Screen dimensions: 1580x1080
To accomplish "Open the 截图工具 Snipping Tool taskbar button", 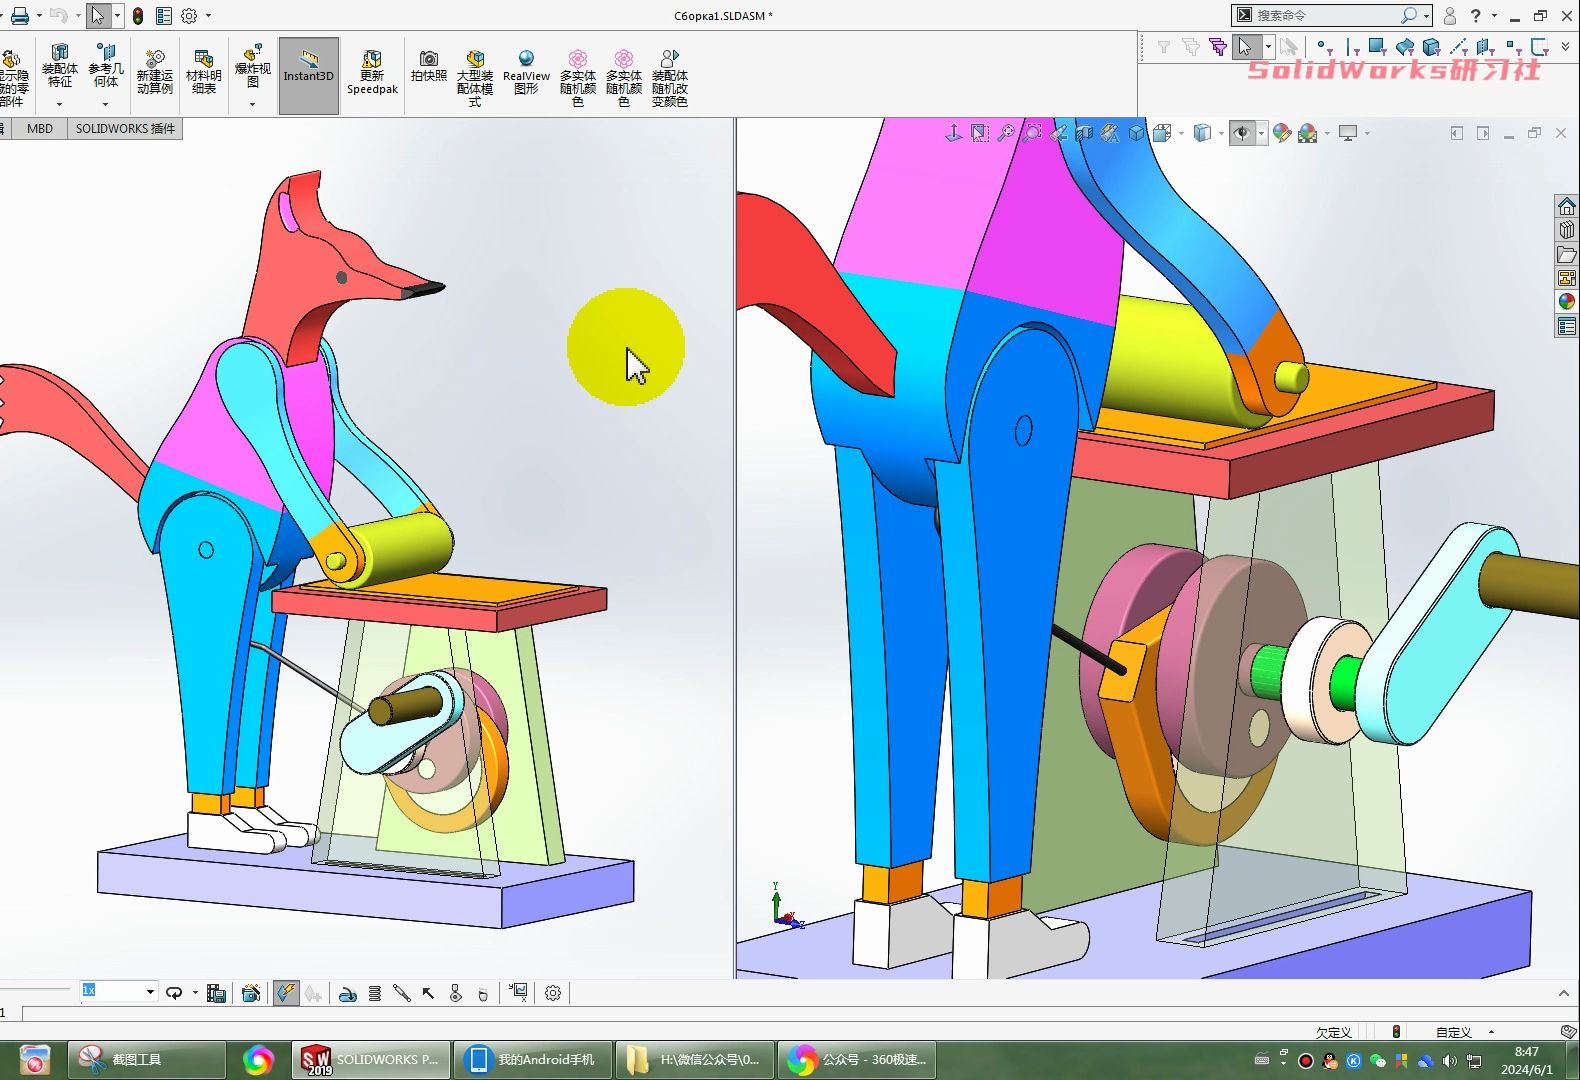I will click(x=146, y=1059).
